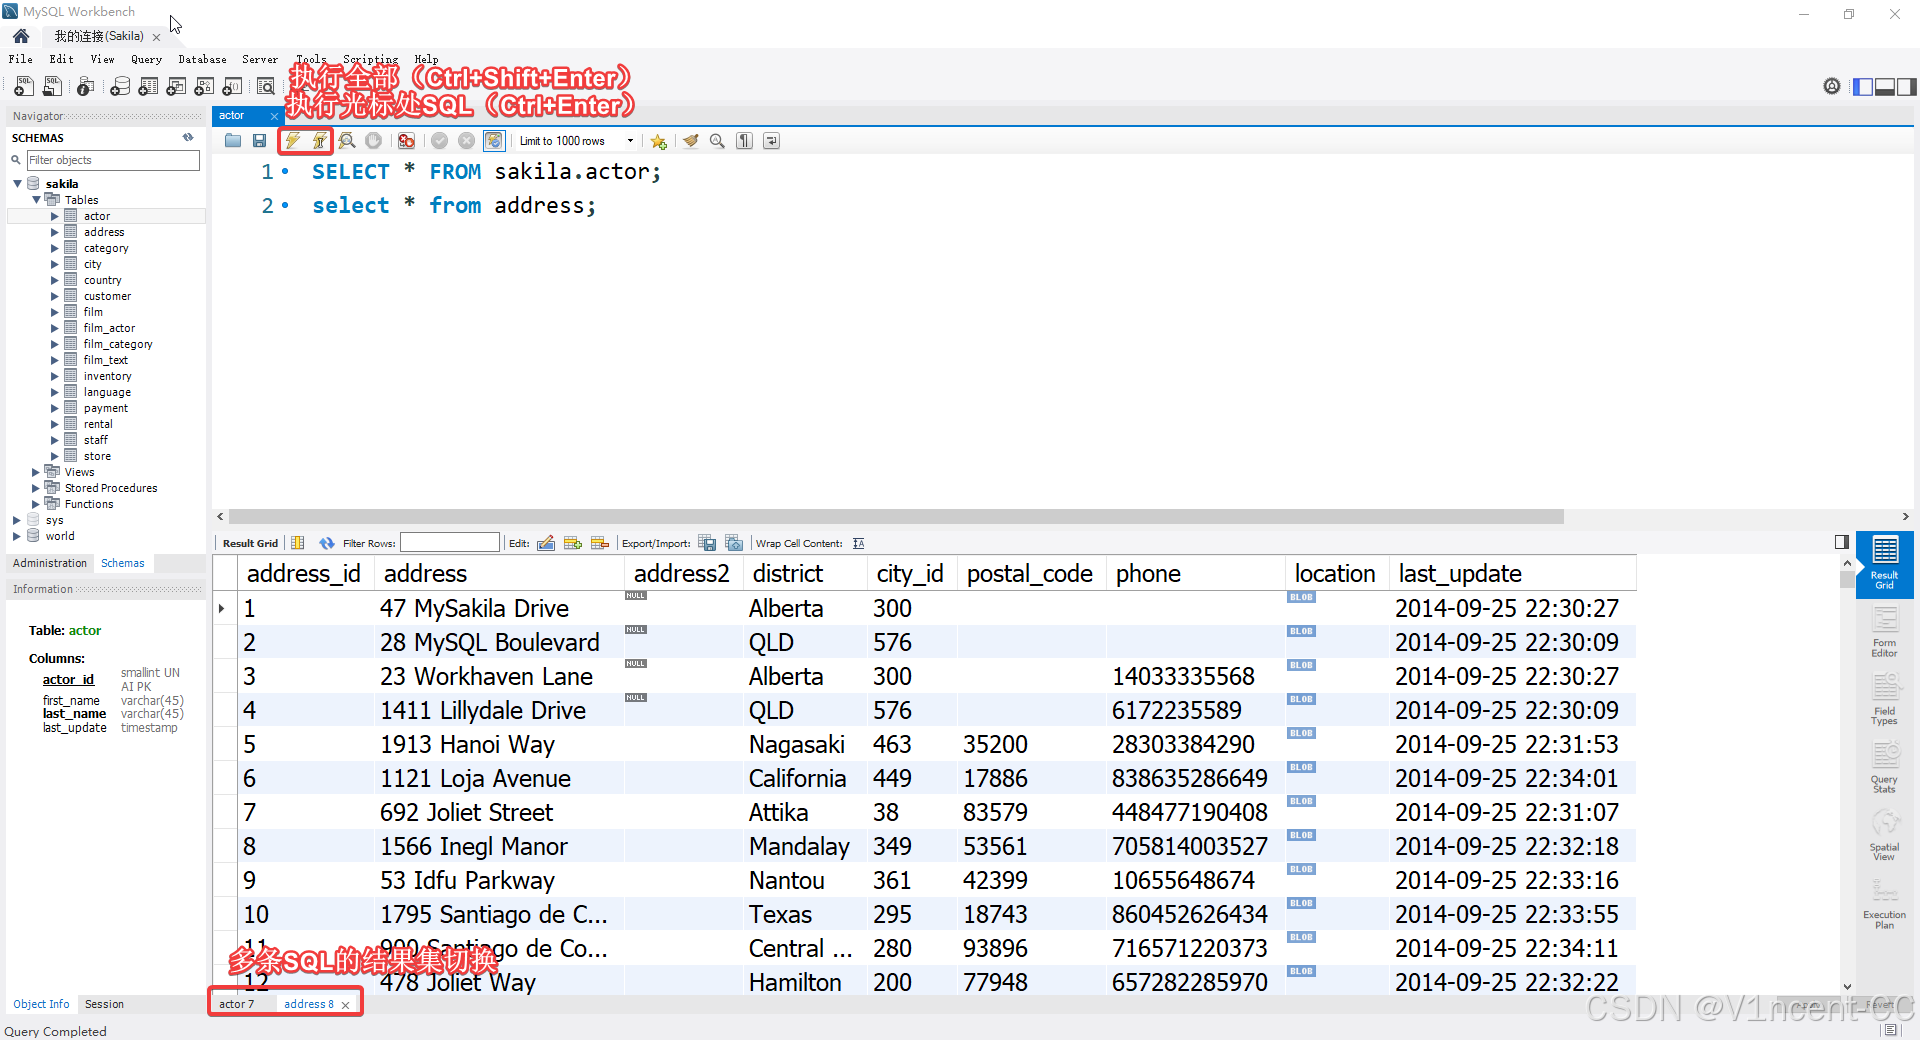Image resolution: width=1920 pixels, height=1040 pixels.
Task: Expand the world schema
Action: pos(17,536)
